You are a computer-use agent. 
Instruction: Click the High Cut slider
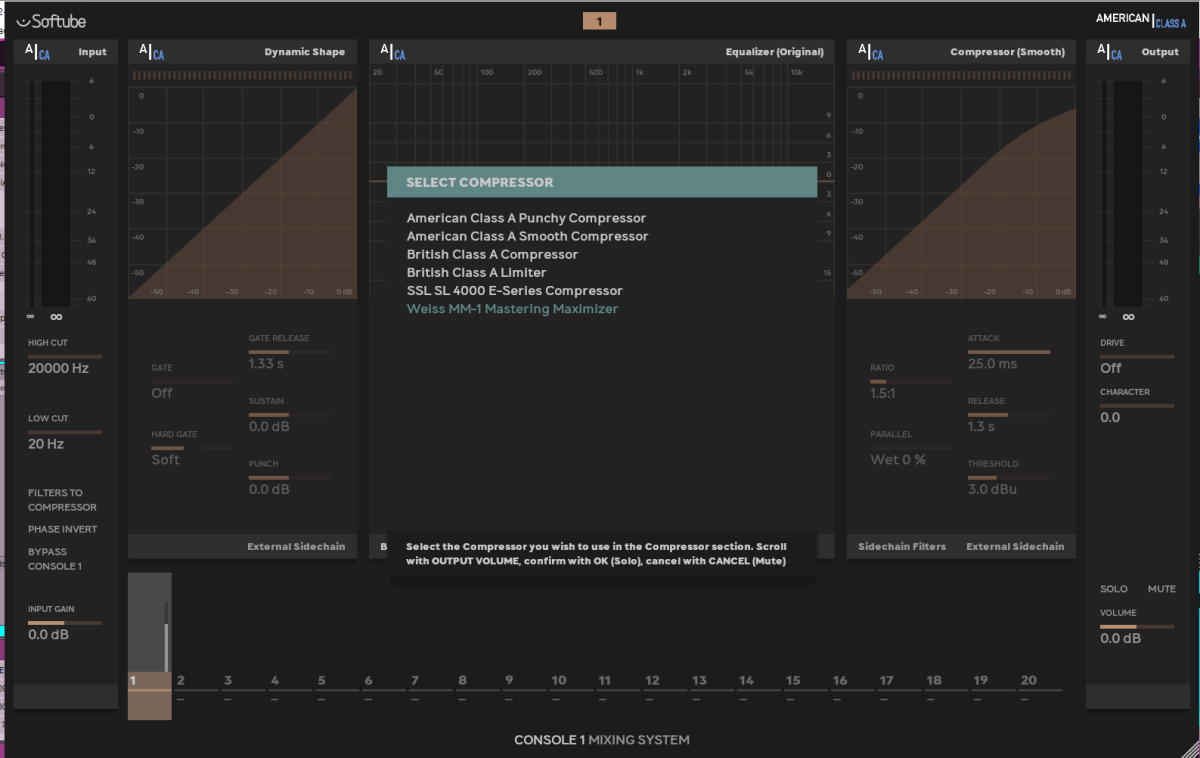(x=65, y=356)
